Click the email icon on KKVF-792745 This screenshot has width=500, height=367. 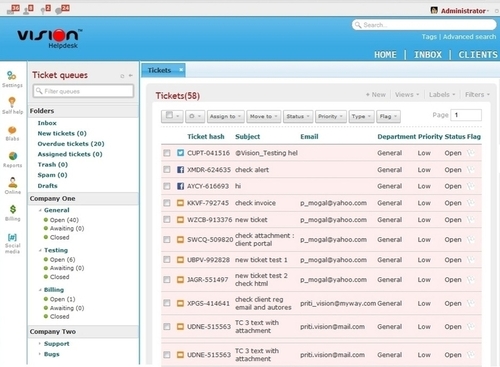click(x=180, y=203)
